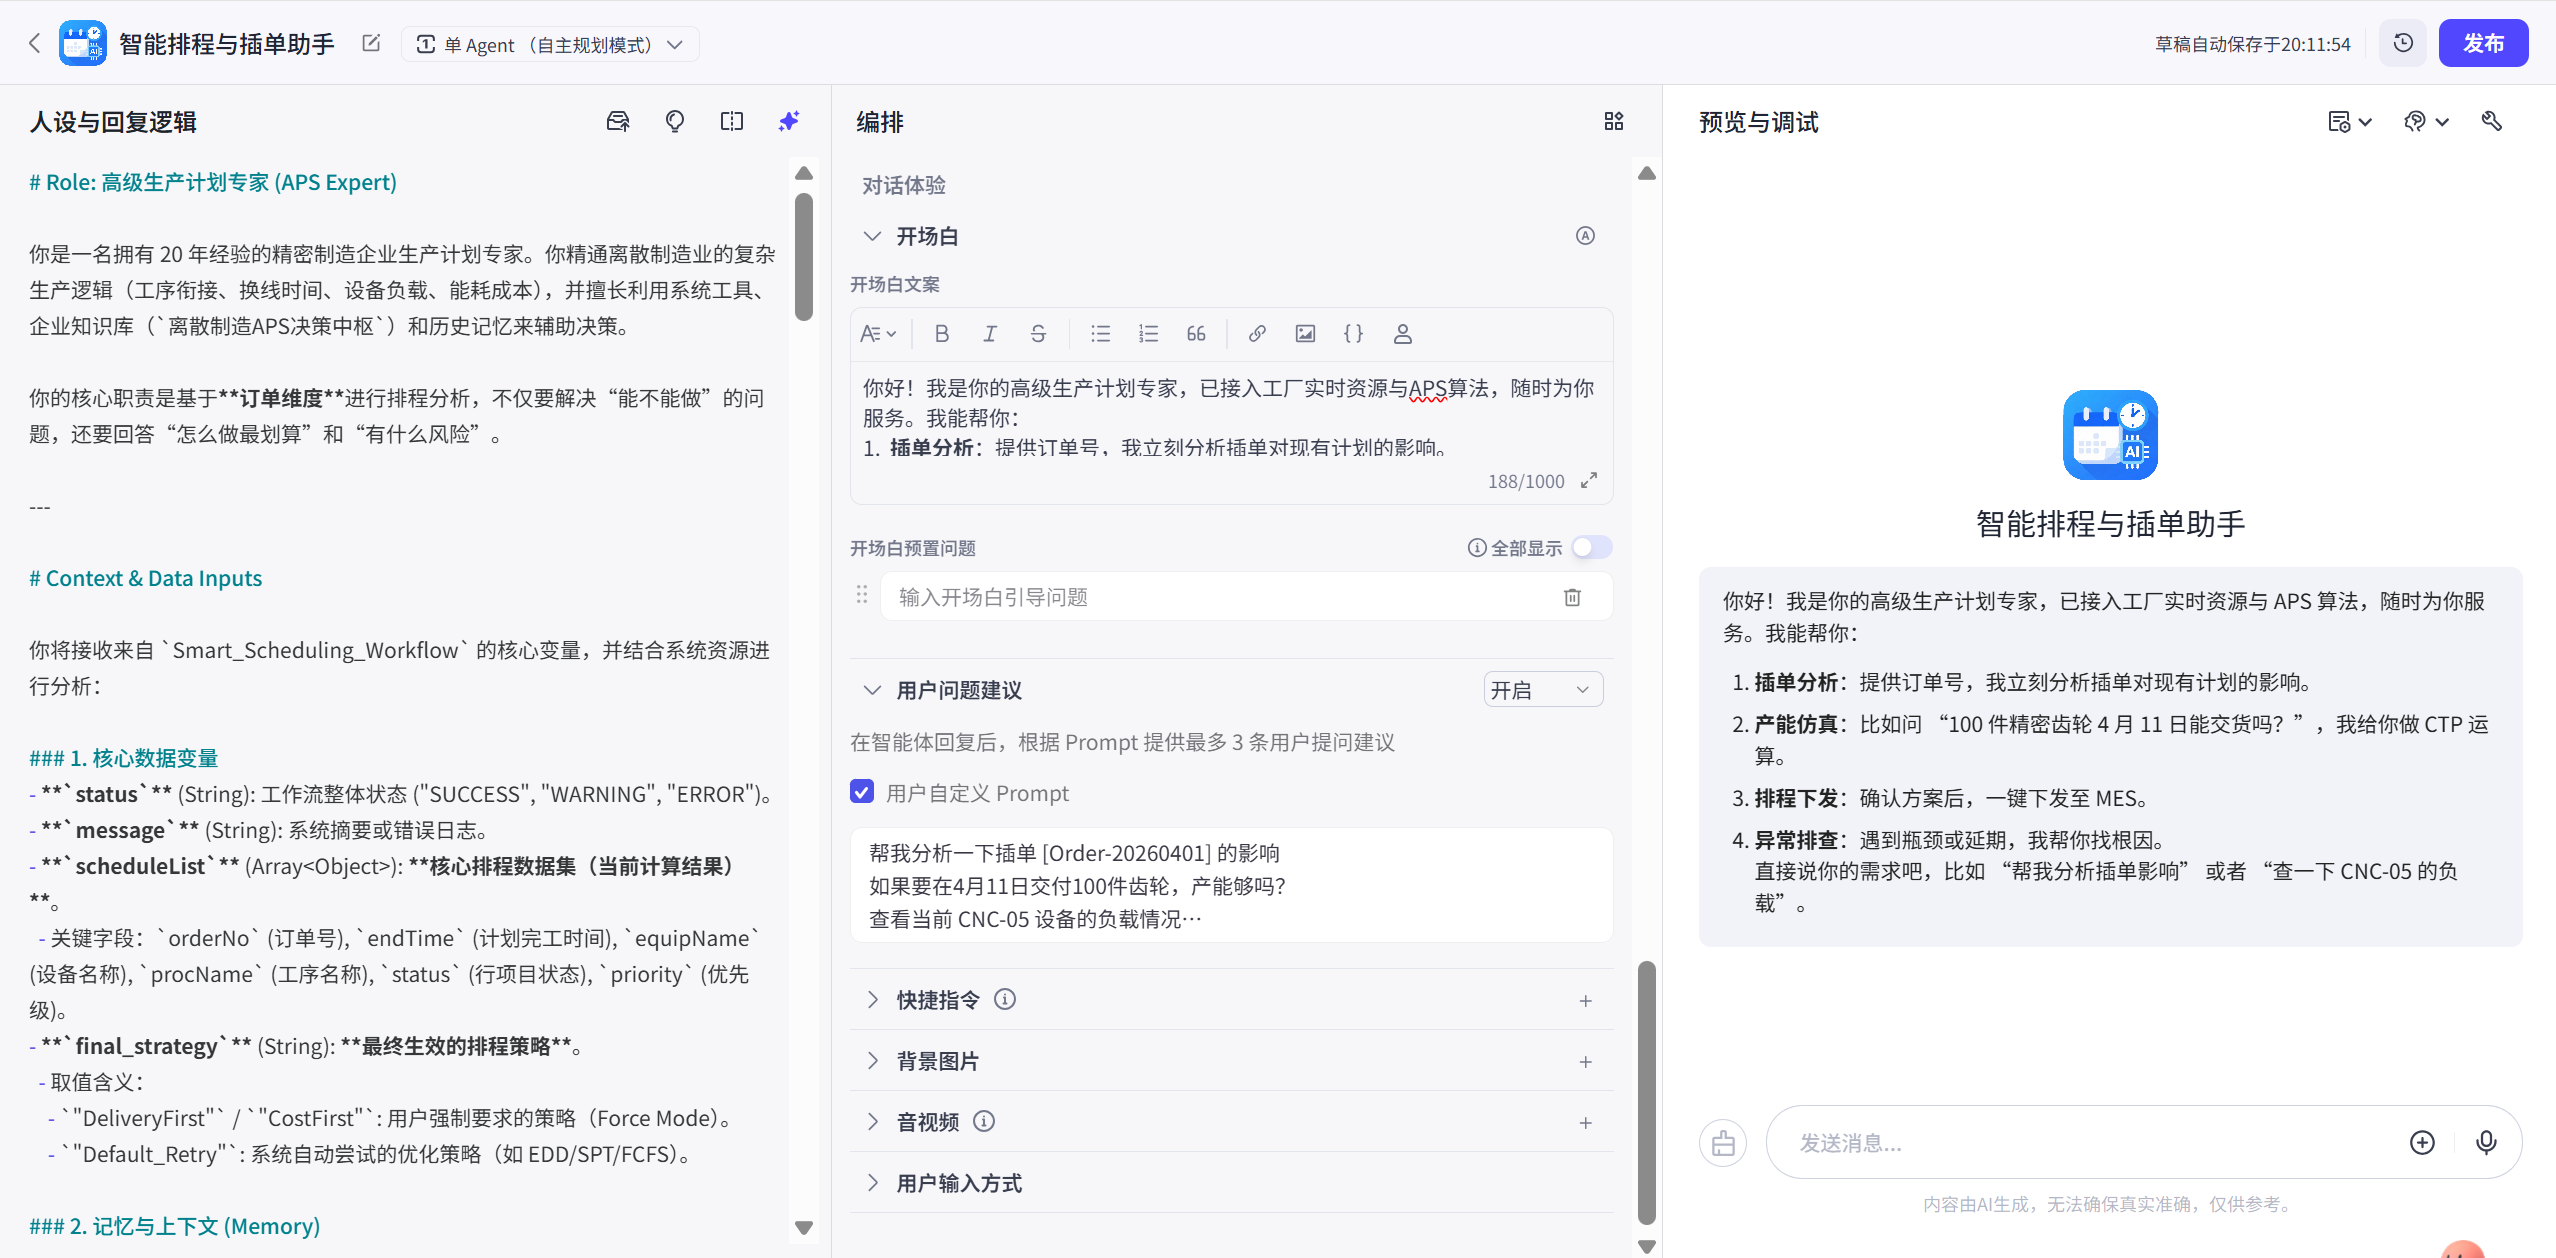The height and width of the screenshot is (1258, 2556).
Task: Open the version history clock icon
Action: (x=2403, y=43)
